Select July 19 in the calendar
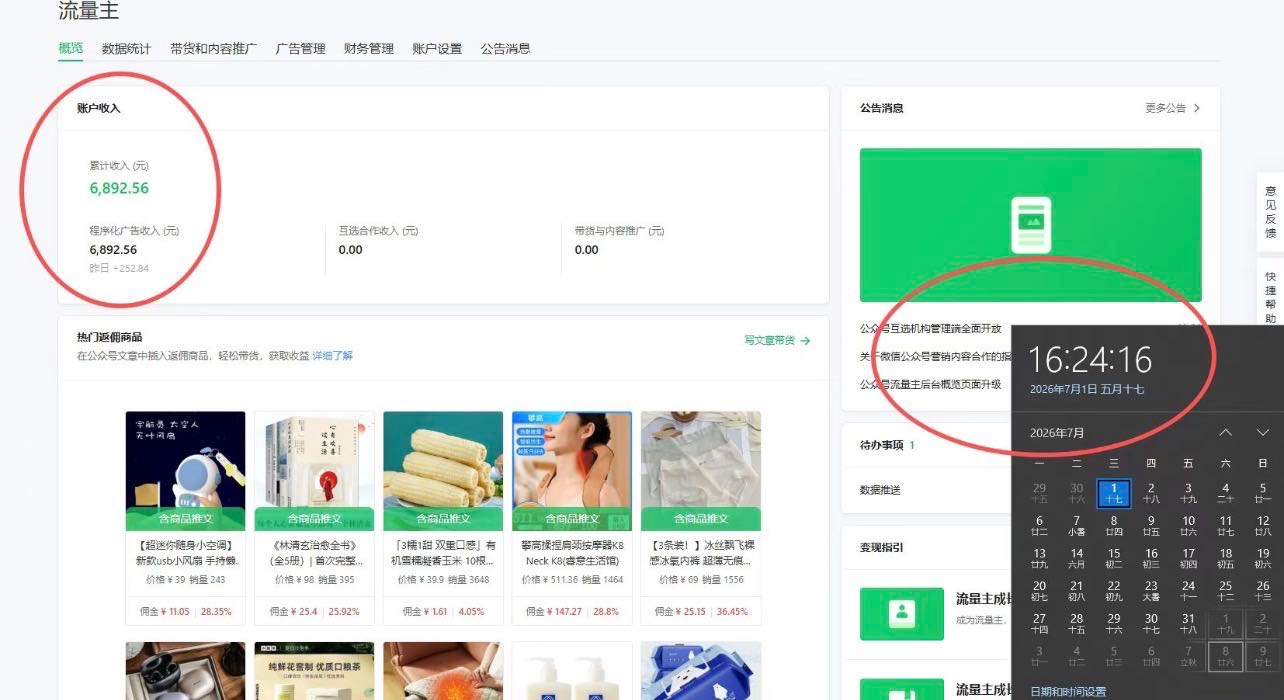The width and height of the screenshot is (1284, 700). point(1262,558)
